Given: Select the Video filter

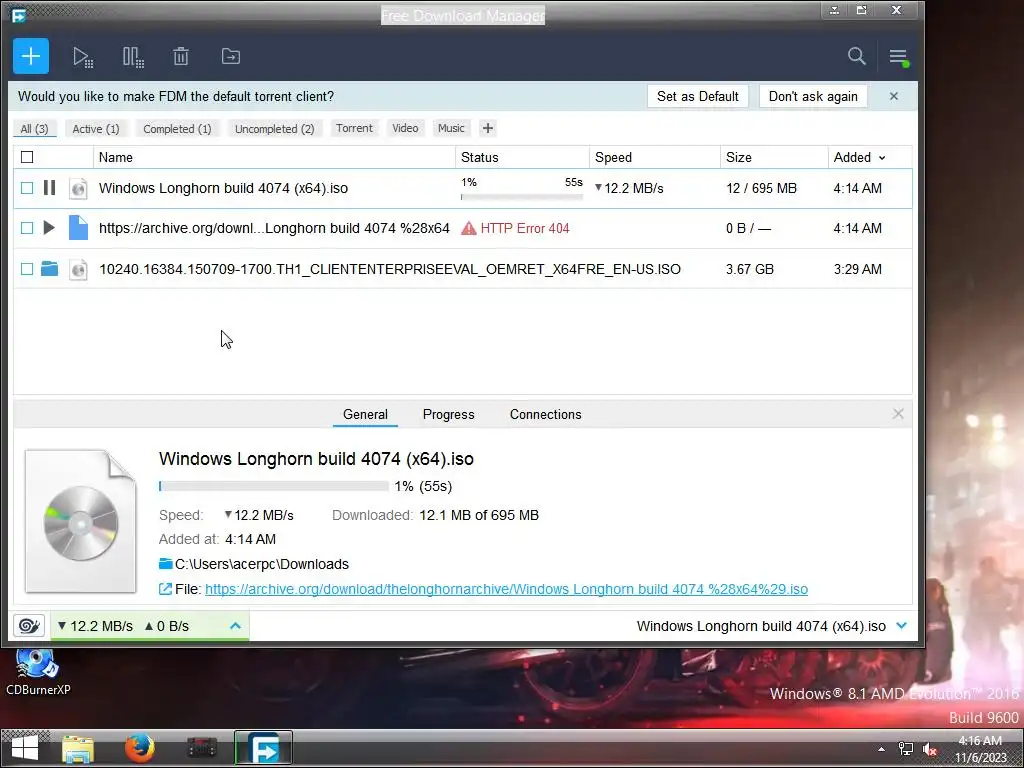Looking at the screenshot, I should [405, 128].
